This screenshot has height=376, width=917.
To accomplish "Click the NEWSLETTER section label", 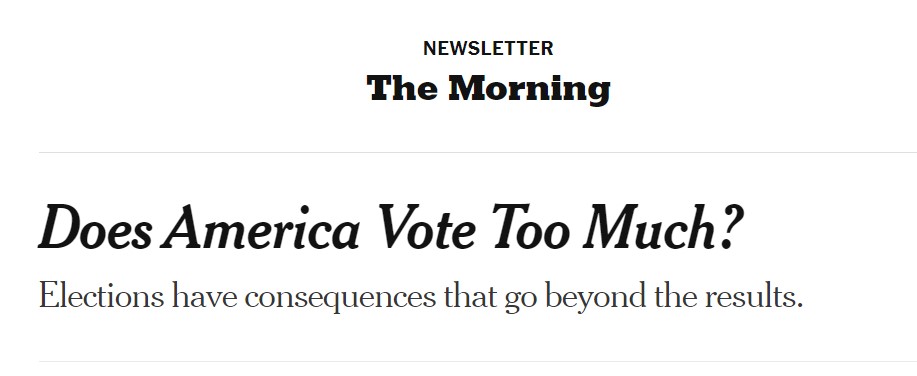I will point(488,49).
